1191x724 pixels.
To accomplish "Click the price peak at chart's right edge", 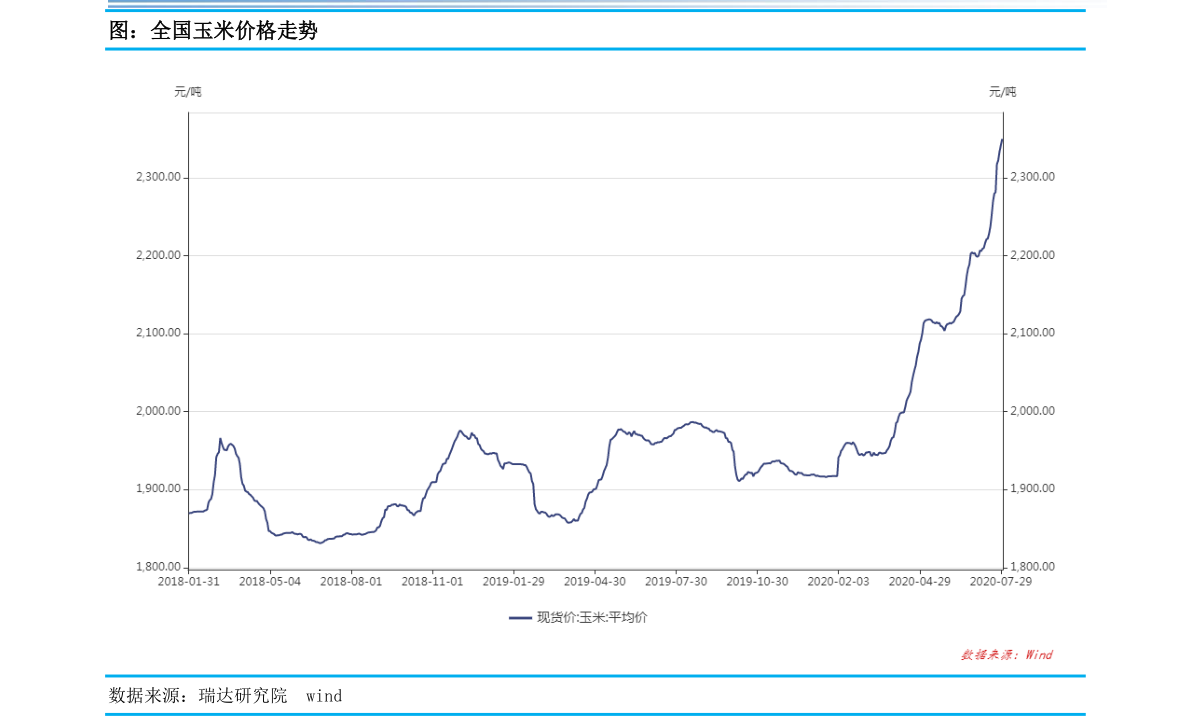I will click(x=1002, y=141).
